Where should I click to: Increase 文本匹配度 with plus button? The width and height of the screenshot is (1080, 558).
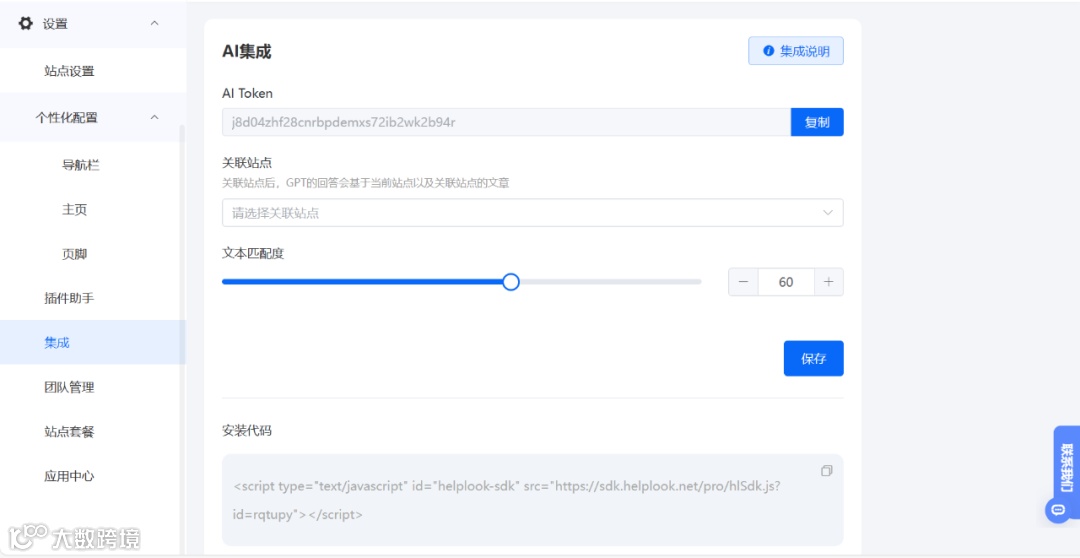coord(829,282)
